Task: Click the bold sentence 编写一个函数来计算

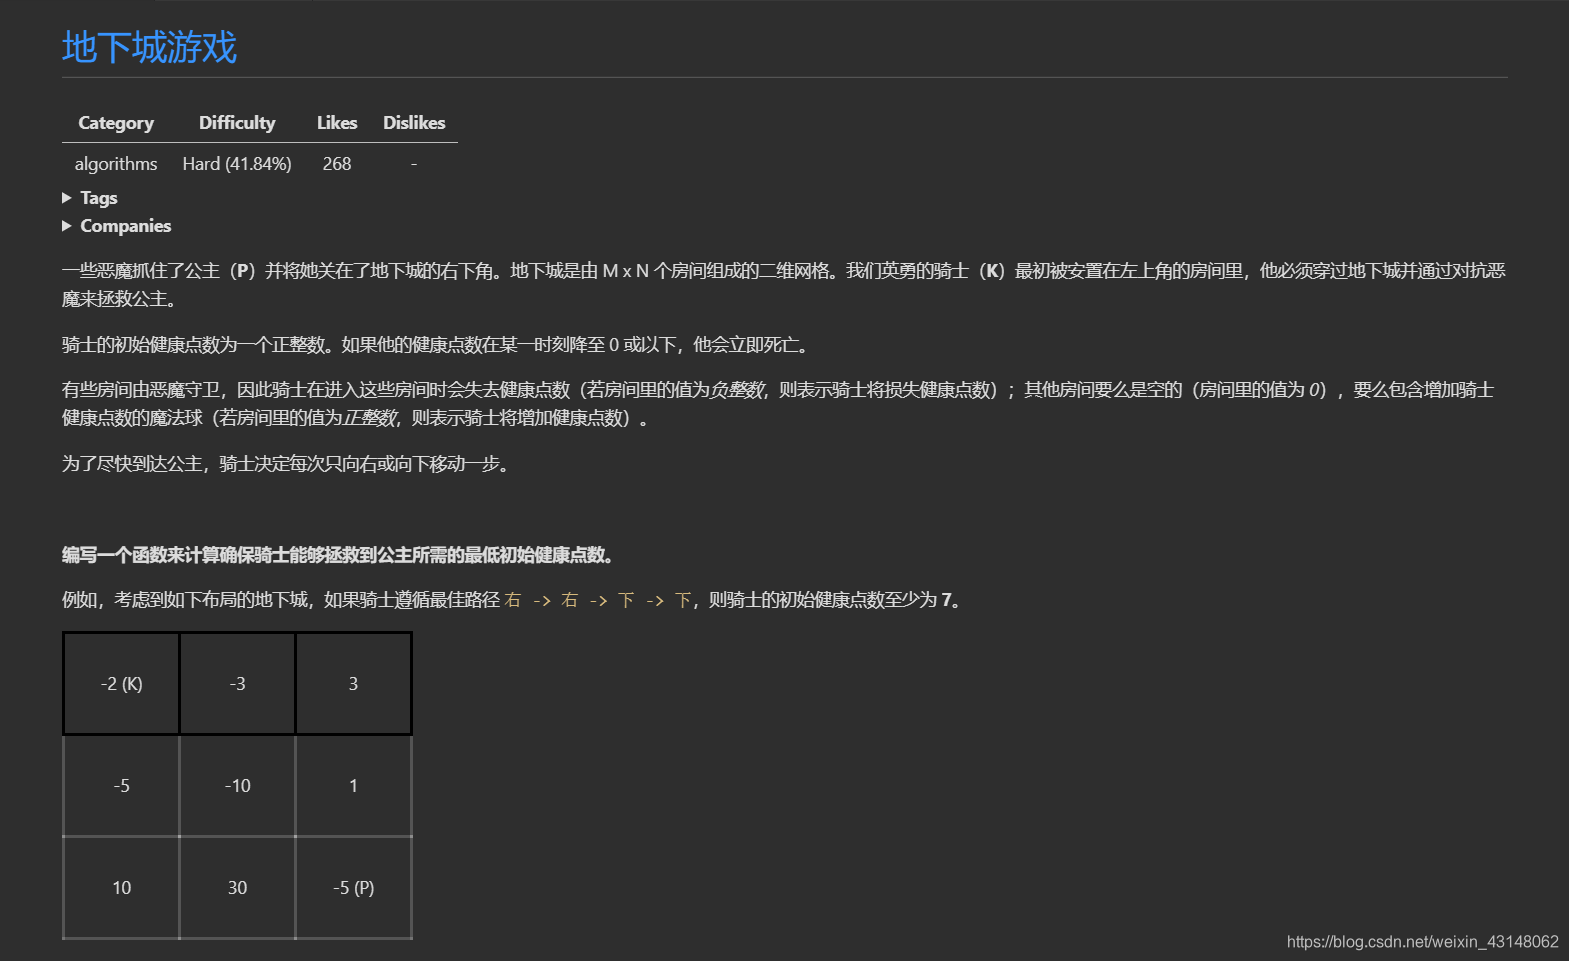Action: [x=338, y=555]
